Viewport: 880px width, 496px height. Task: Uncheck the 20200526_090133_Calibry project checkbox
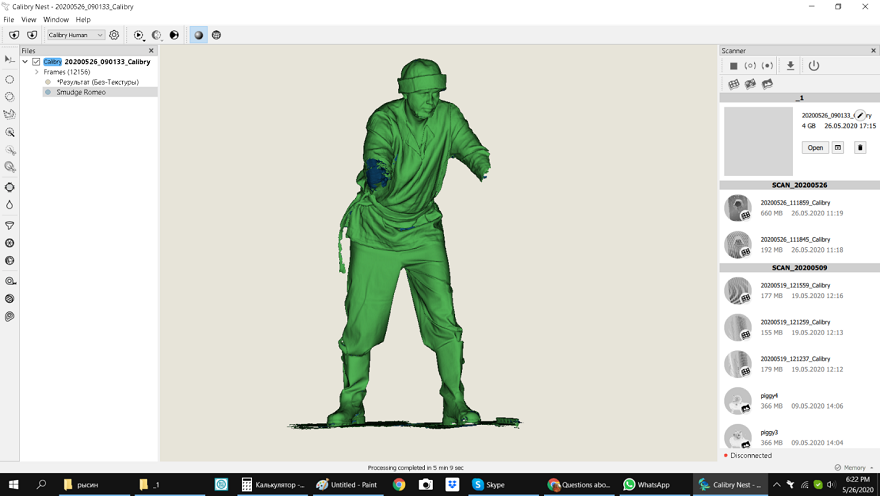click(x=36, y=62)
